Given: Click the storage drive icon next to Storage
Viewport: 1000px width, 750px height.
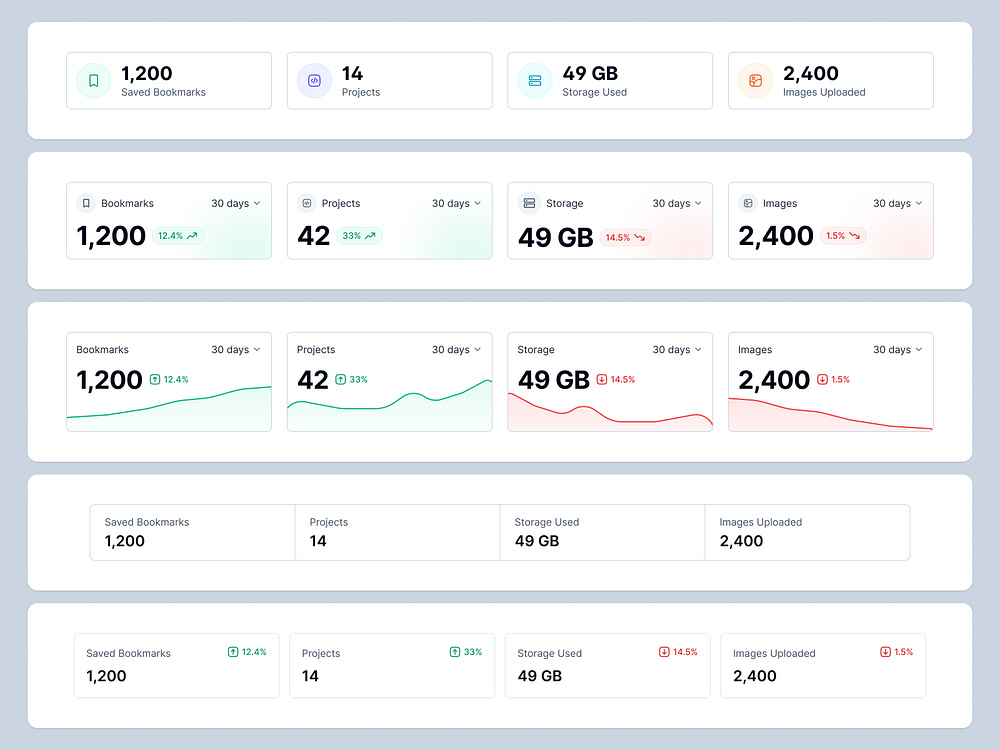Looking at the screenshot, I should pyautogui.click(x=529, y=203).
